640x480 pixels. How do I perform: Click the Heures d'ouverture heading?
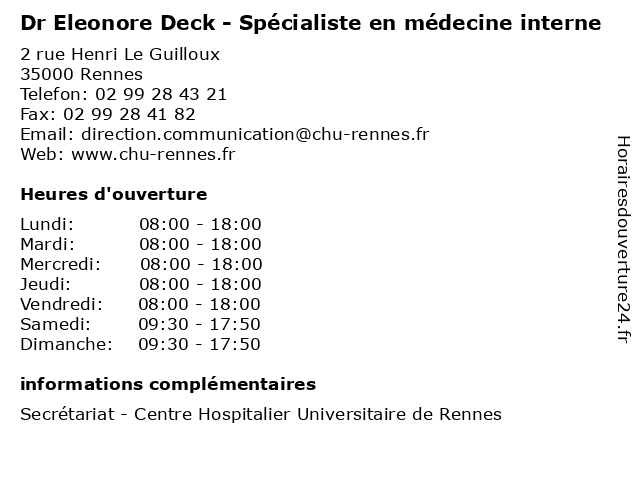tap(114, 194)
